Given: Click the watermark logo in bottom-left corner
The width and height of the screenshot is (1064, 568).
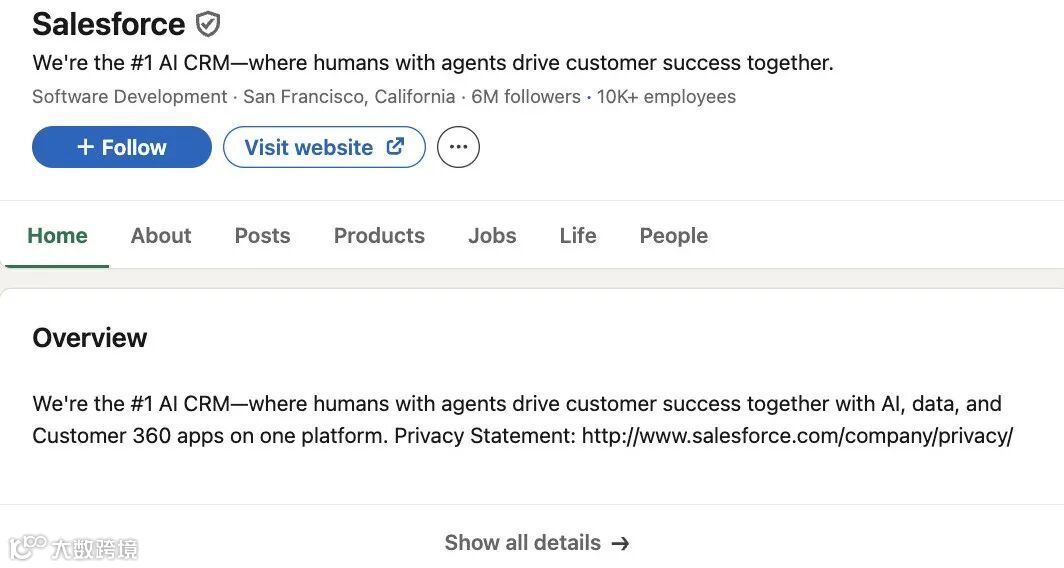Looking at the screenshot, I should (73, 548).
